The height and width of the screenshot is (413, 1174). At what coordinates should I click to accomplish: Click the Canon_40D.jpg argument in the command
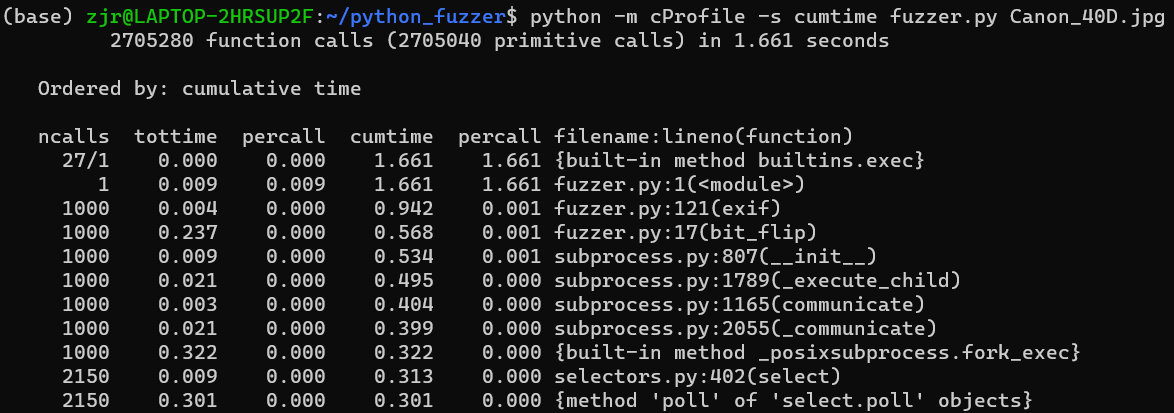pyautogui.click(x=1089, y=17)
